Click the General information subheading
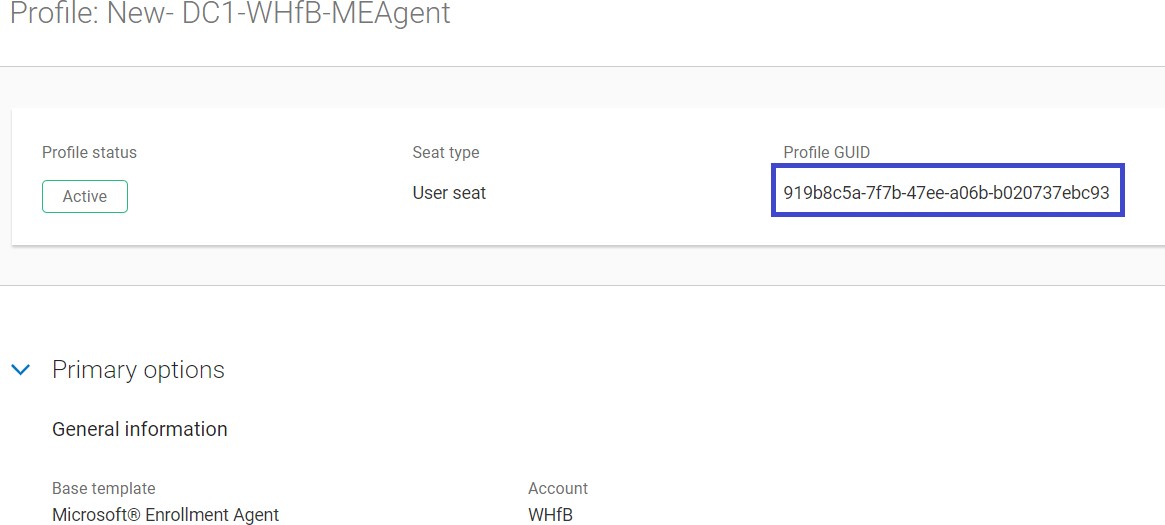The image size is (1165, 525). (x=139, y=429)
